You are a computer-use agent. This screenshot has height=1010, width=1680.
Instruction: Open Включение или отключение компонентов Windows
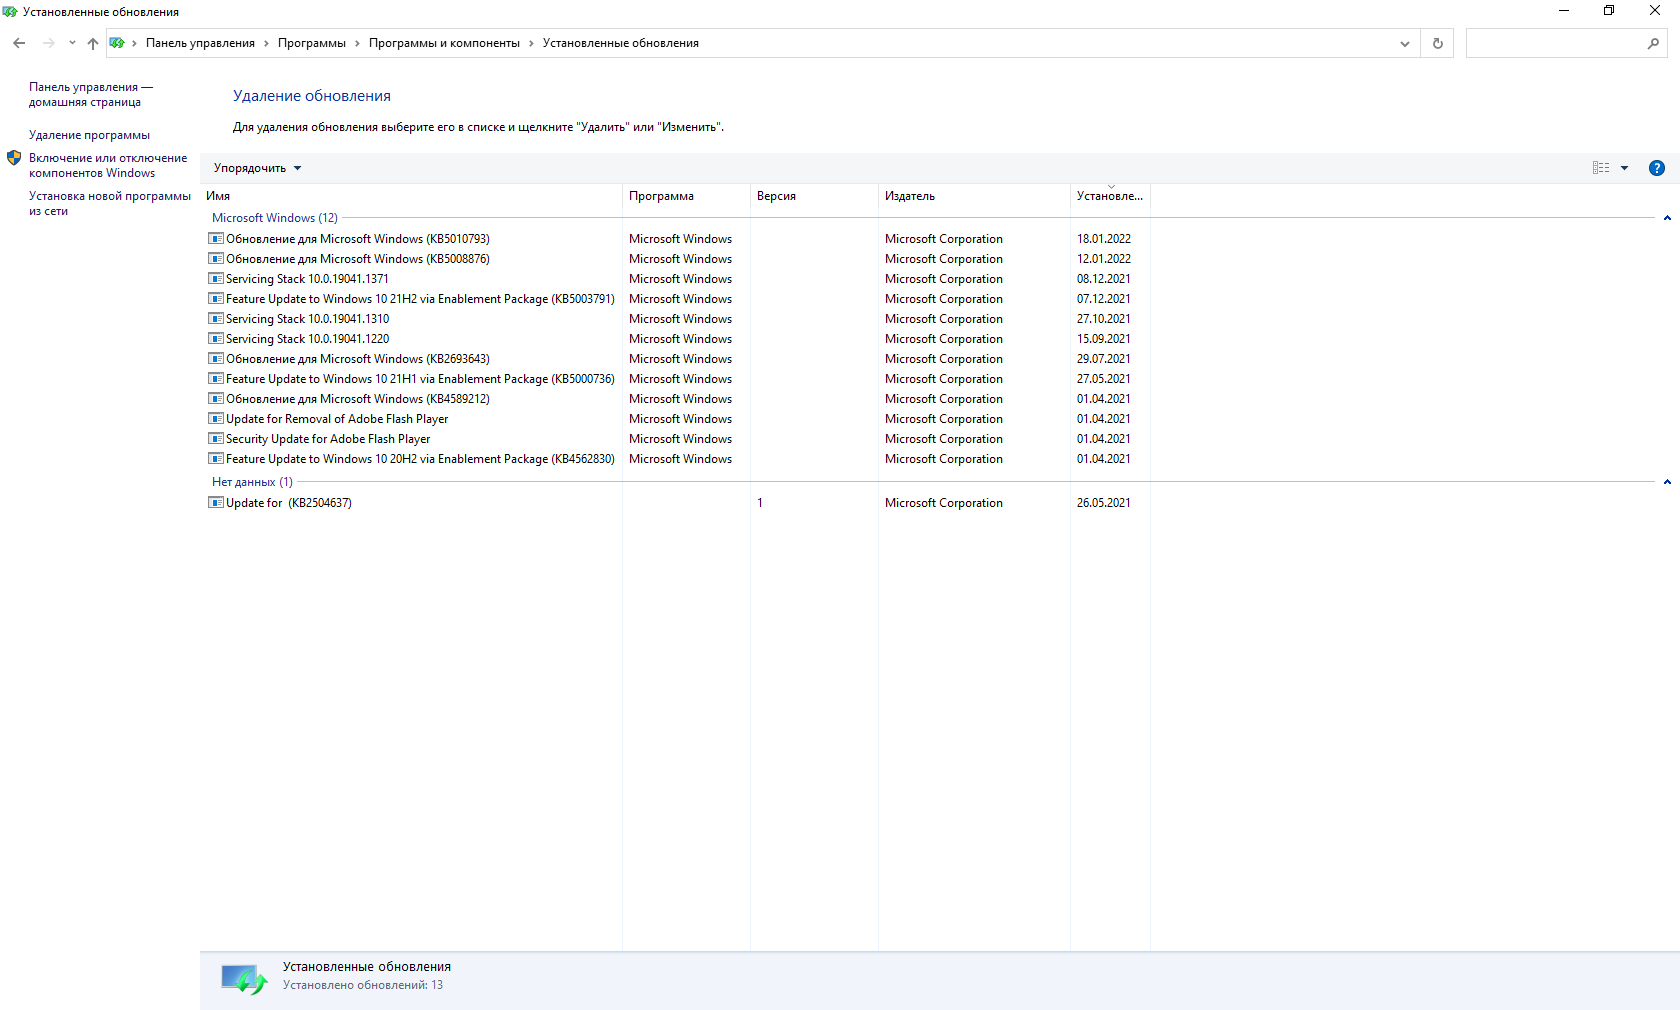click(107, 165)
